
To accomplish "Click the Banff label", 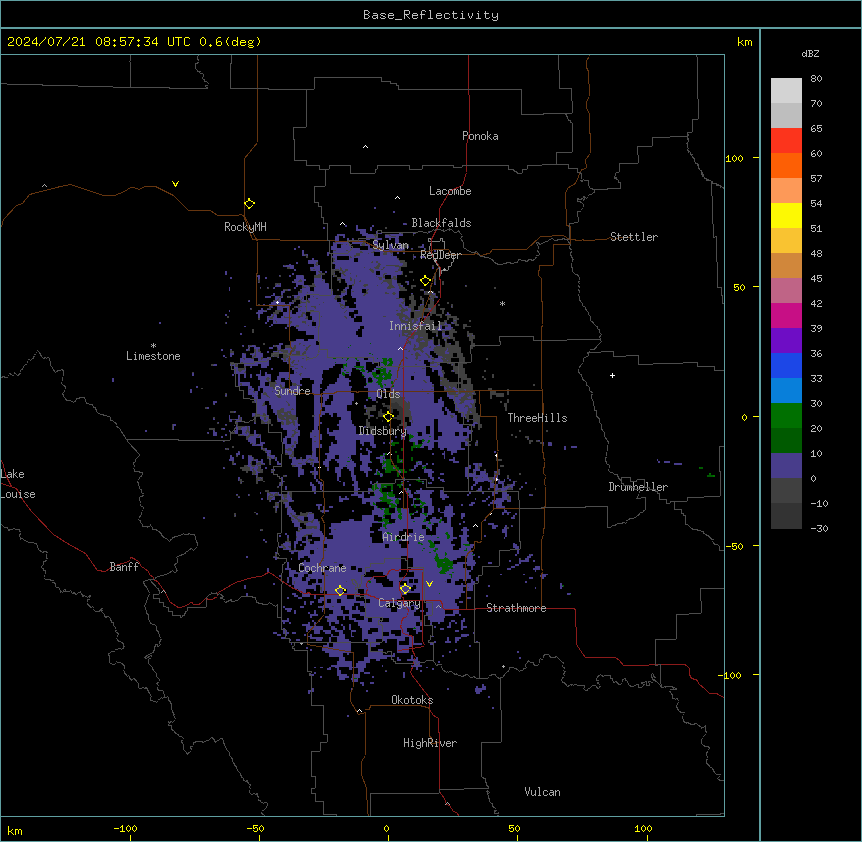I will (x=124, y=567).
